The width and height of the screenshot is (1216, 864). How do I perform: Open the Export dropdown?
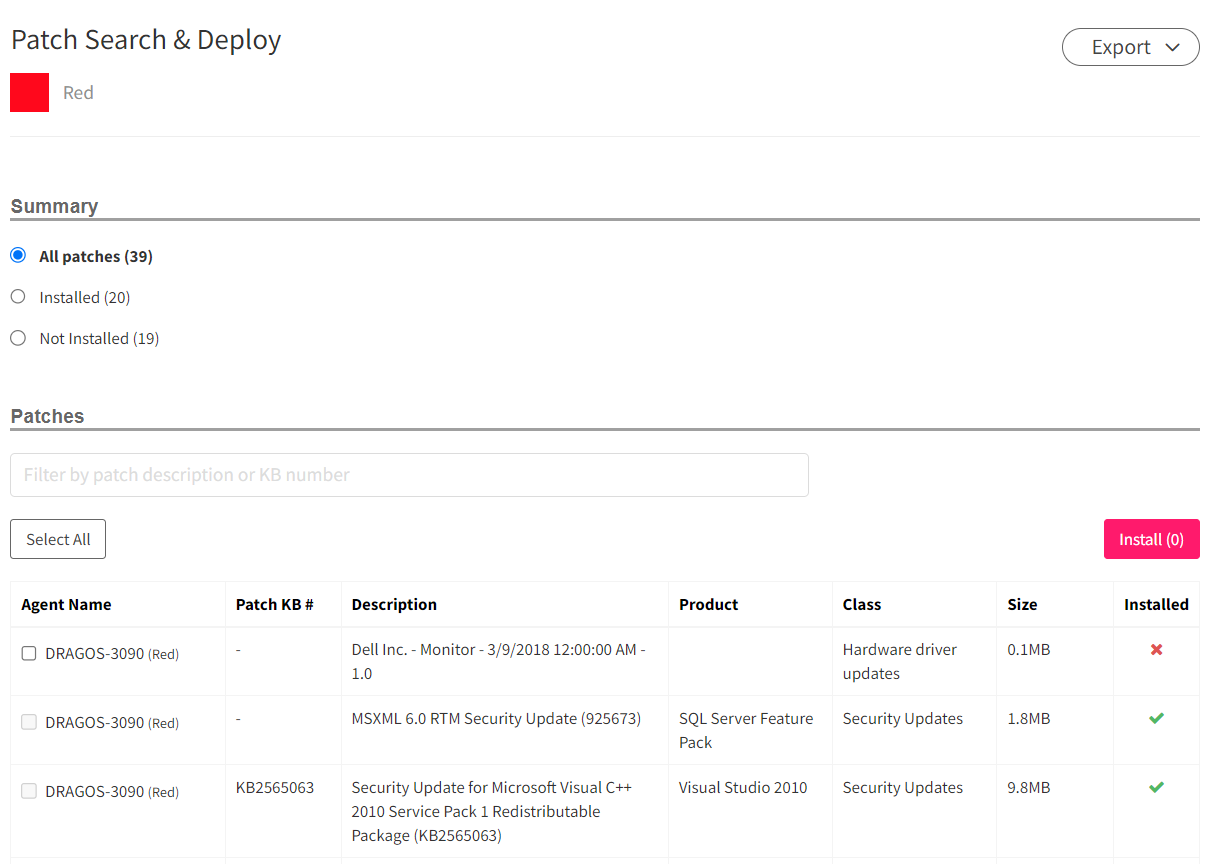1130,47
